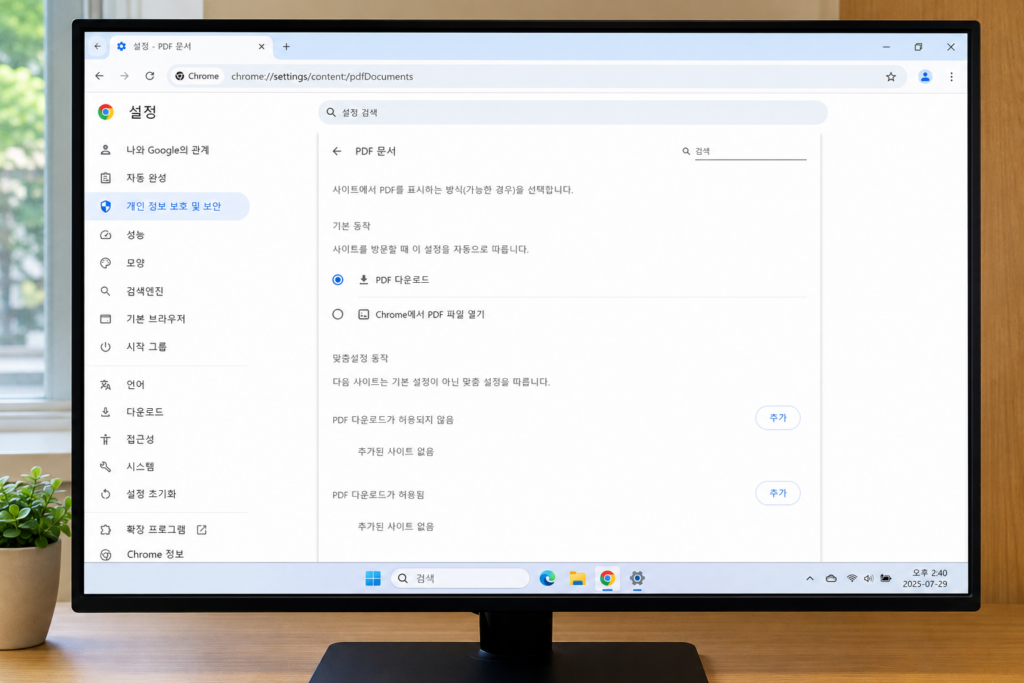
Task: Click the person icon for 나와 Google의 관계
Action: point(105,150)
